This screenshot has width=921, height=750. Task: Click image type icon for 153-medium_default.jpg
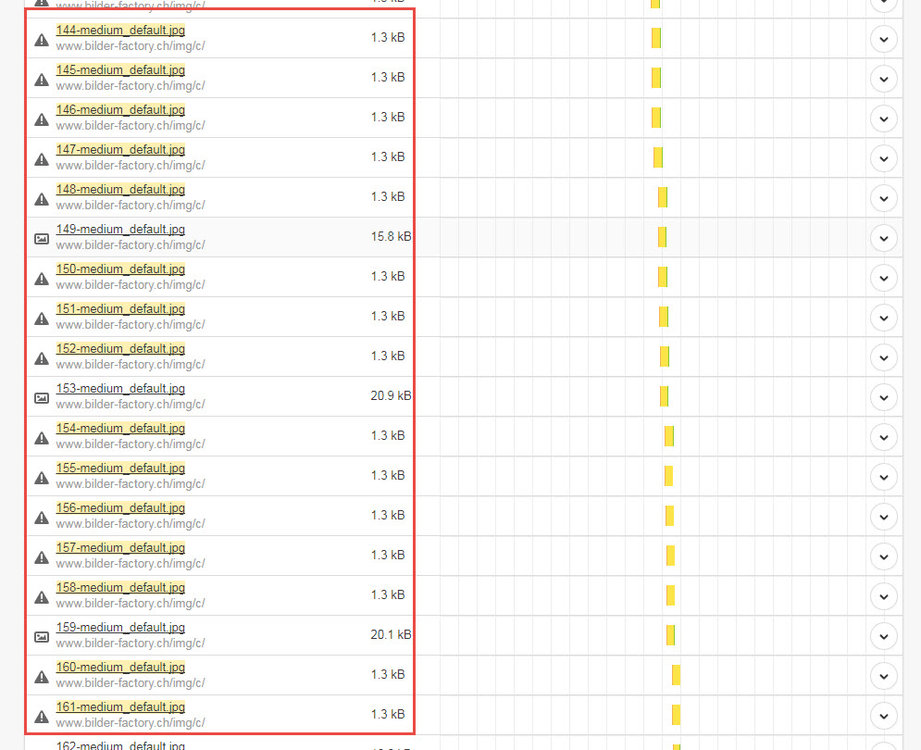tap(41, 398)
